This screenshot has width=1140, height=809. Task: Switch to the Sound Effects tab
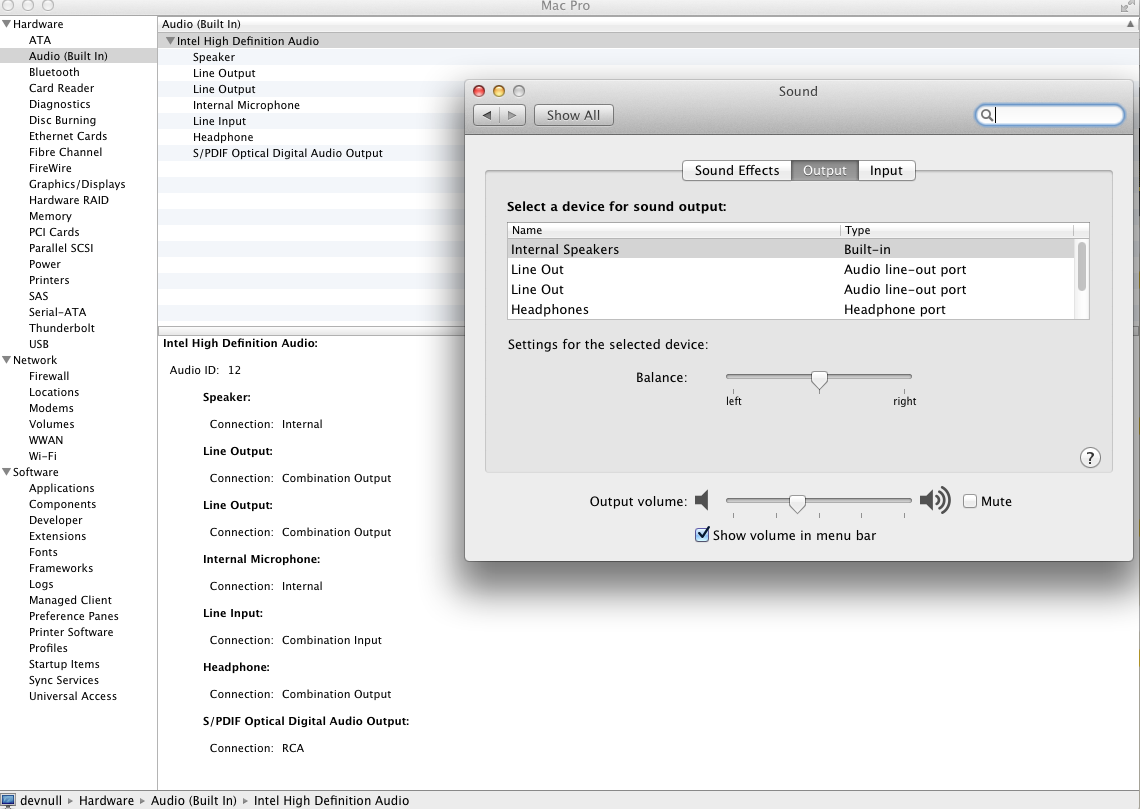(736, 170)
